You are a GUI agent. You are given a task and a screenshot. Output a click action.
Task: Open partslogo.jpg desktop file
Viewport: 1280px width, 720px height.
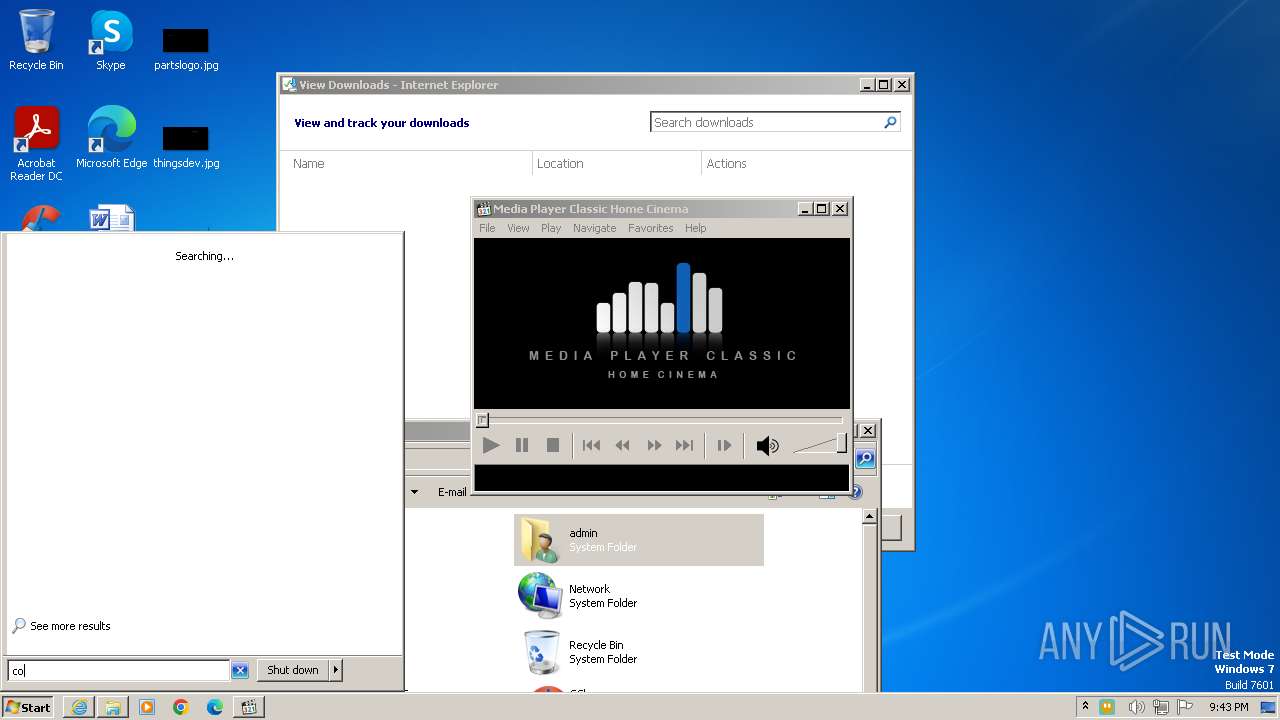click(x=186, y=48)
